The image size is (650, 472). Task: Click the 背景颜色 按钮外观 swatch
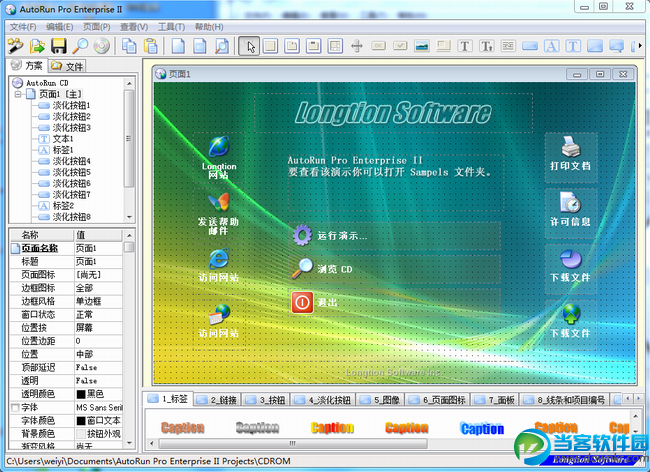click(81, 434)
